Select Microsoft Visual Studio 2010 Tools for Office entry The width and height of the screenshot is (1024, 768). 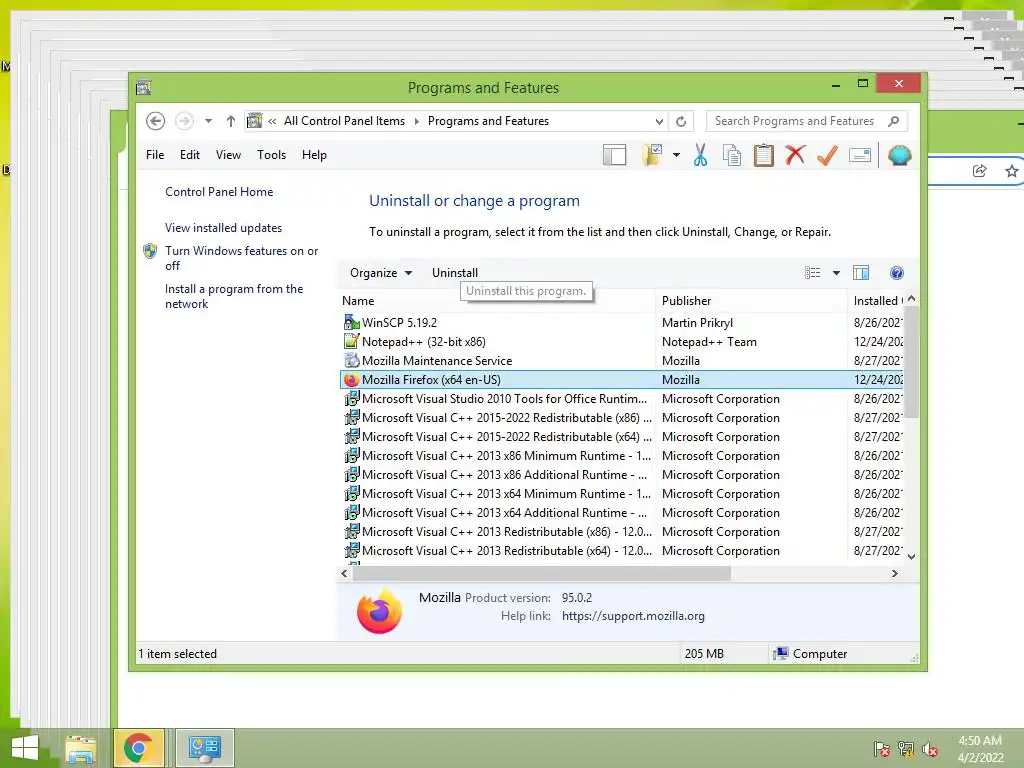point(504,398)
